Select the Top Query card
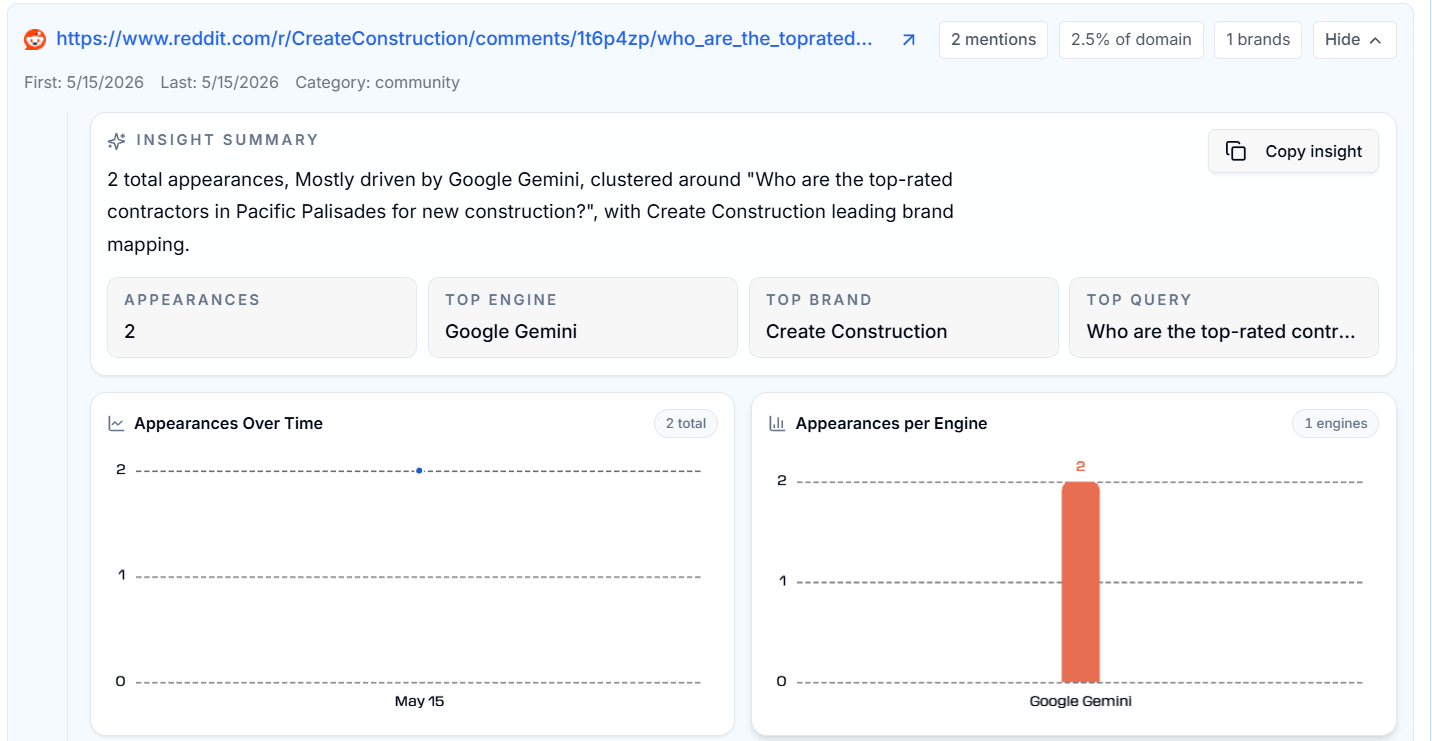Viewport: 1432px width, 741px height. tap(1224, 317)
